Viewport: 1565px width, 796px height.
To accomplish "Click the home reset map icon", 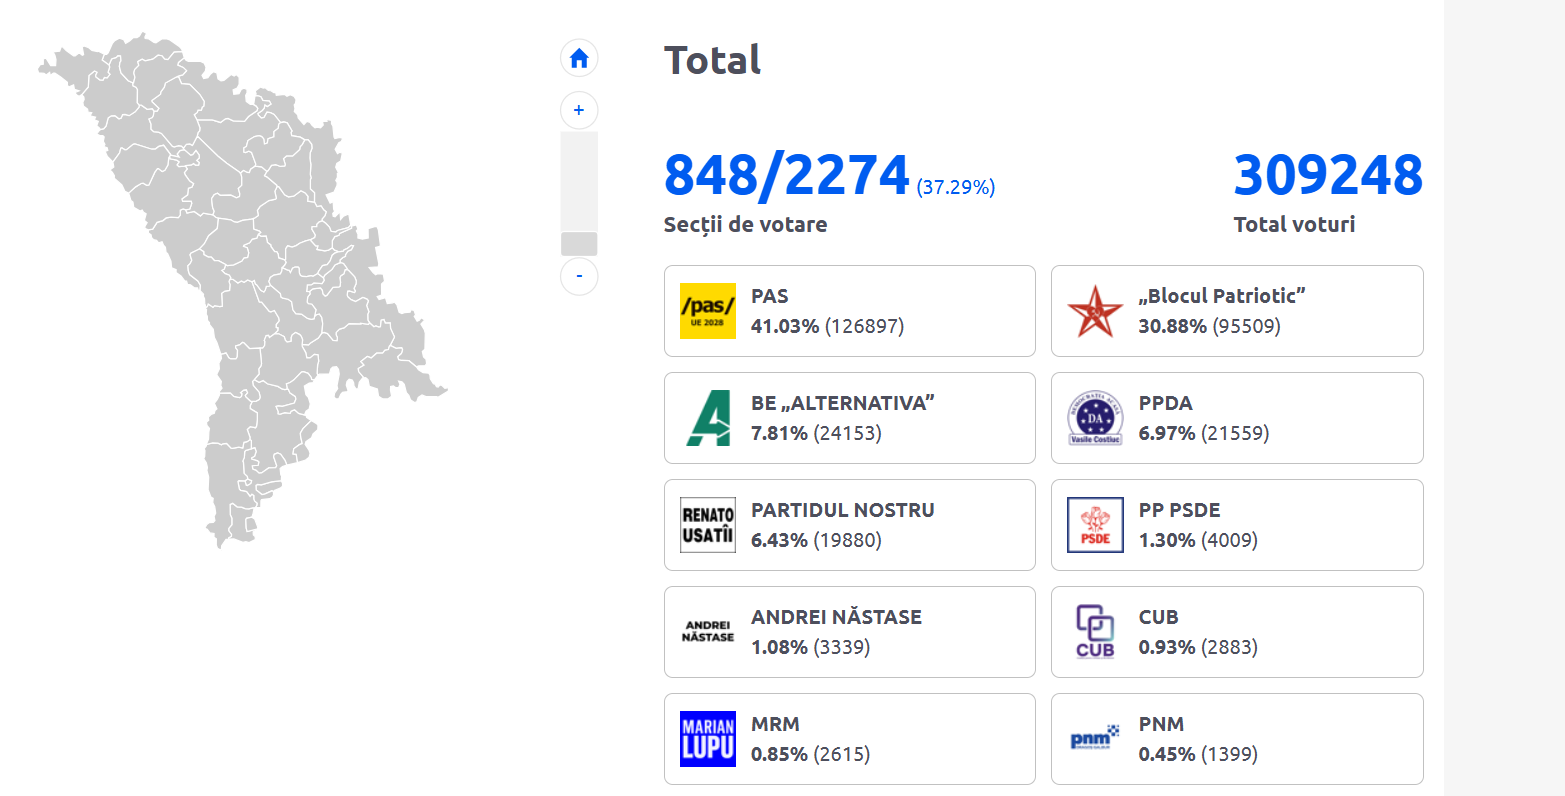I will coord(579,59).
